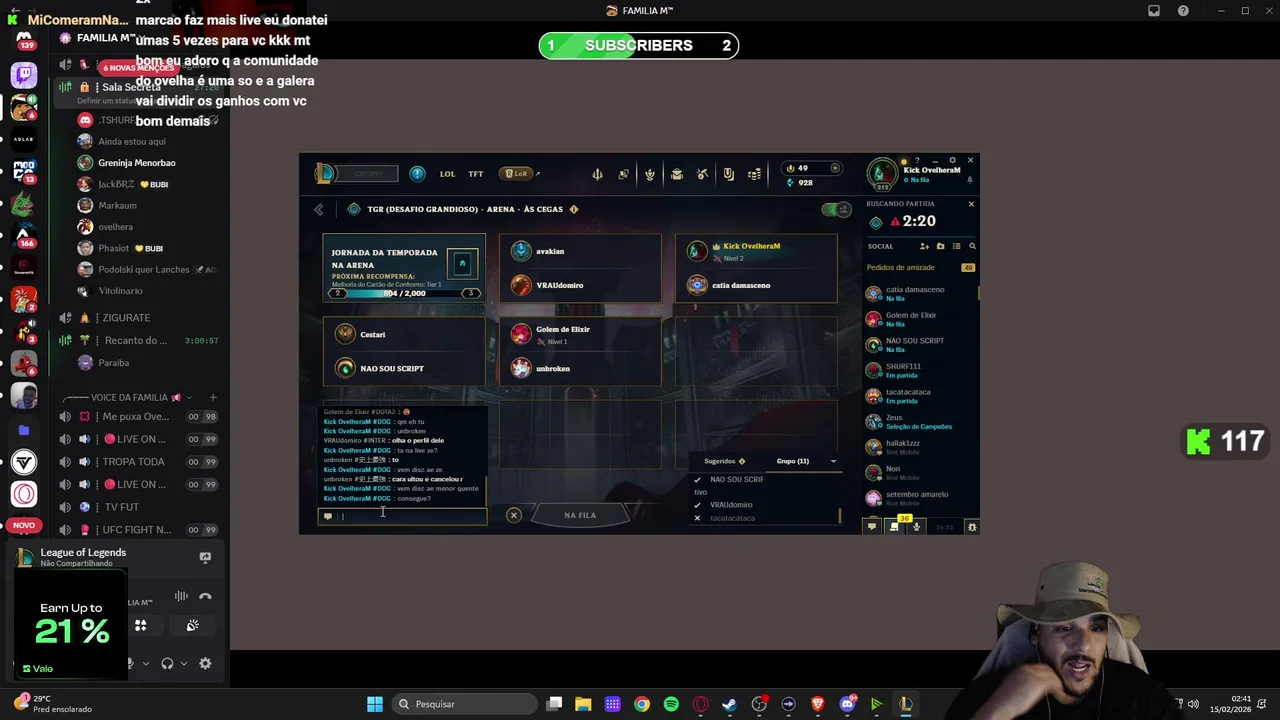1280x720 pixels.
Task: Click the new folder icon in Social
Action: [940, 246]
